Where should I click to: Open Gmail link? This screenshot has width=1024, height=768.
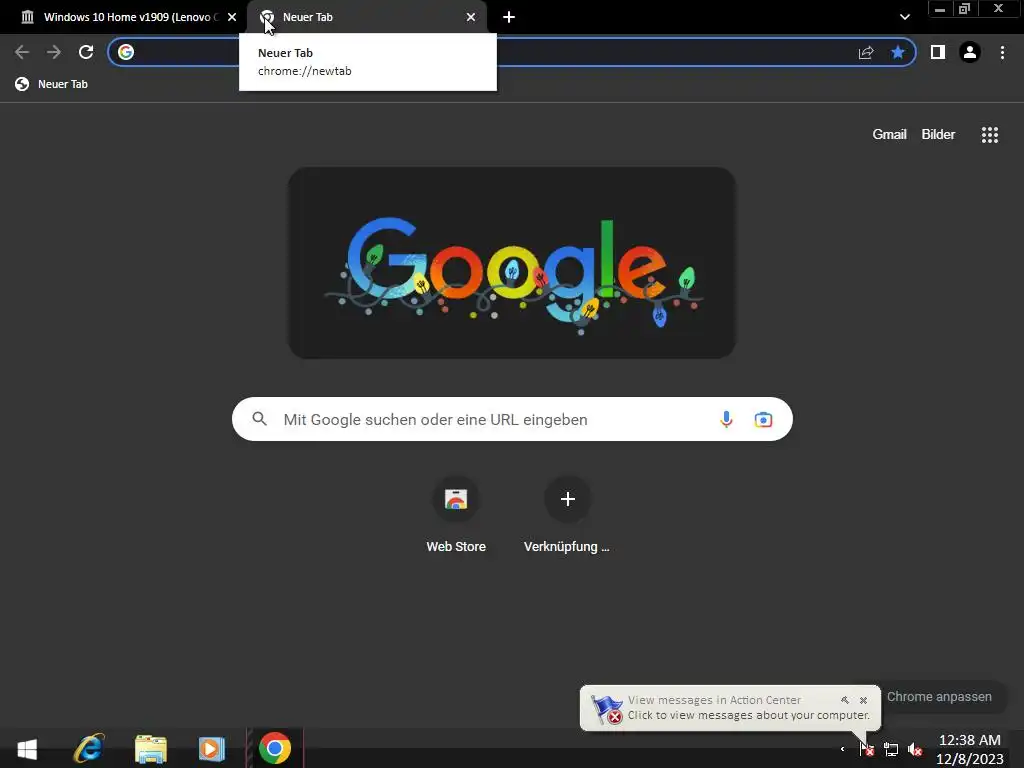click(889, 135)
